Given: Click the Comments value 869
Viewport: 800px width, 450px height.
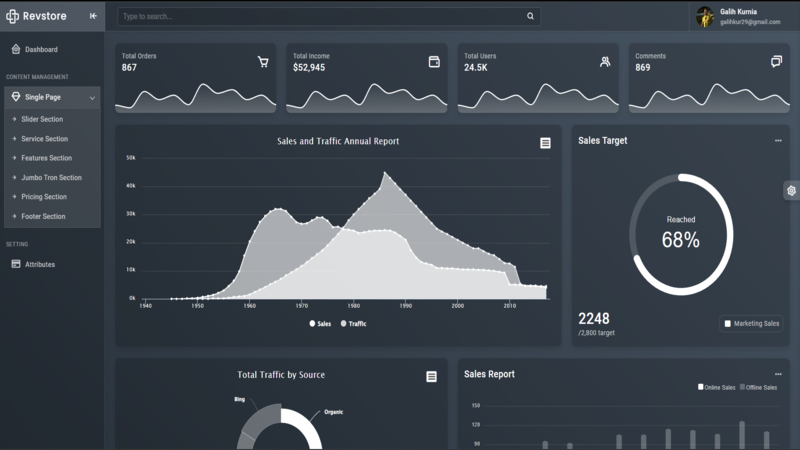Looking at the screenshot, I should click(643, 67).
